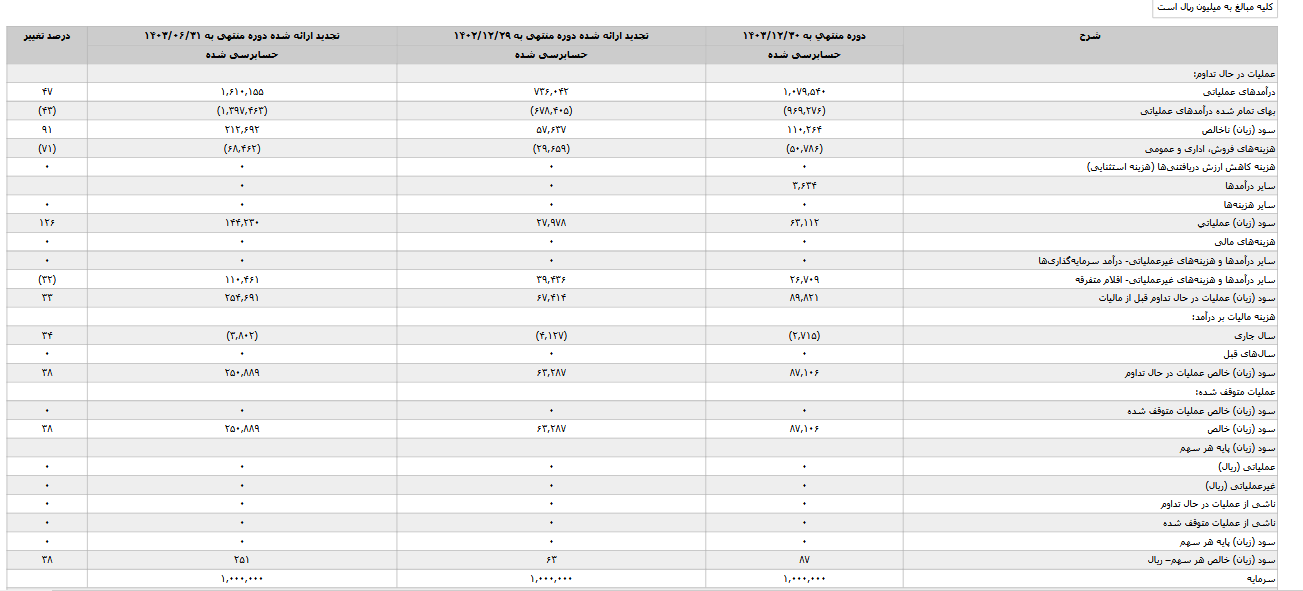
Task: Click the 'کلیه مبالغ به میلیون ریال است' note
Action: 1215,7
